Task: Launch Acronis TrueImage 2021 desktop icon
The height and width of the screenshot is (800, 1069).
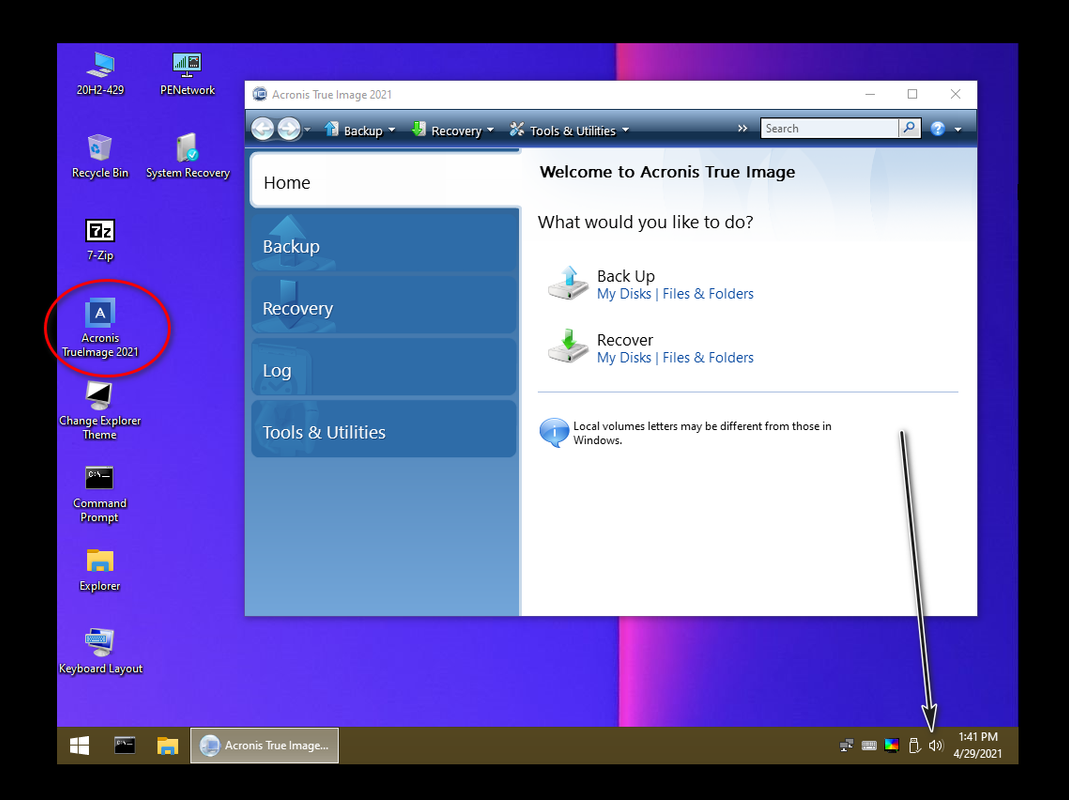Action: (100, 328)
